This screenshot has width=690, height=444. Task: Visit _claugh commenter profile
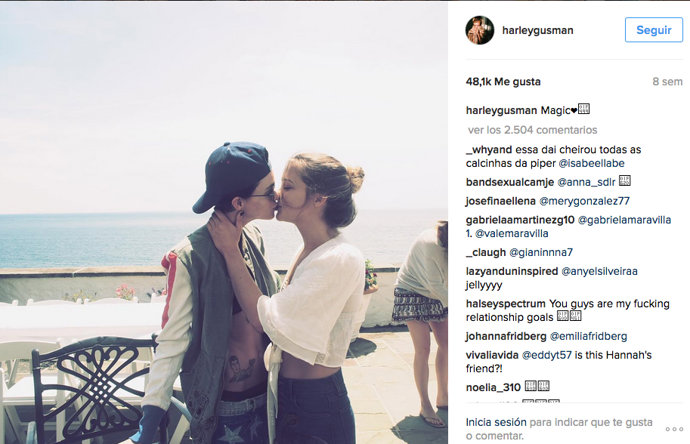tap(486, 252)
